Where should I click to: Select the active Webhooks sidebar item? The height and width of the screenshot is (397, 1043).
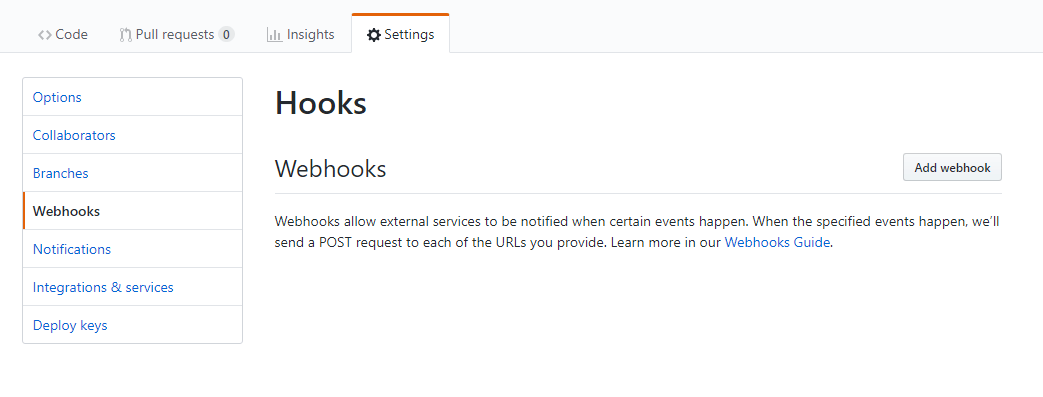(132, 211)
